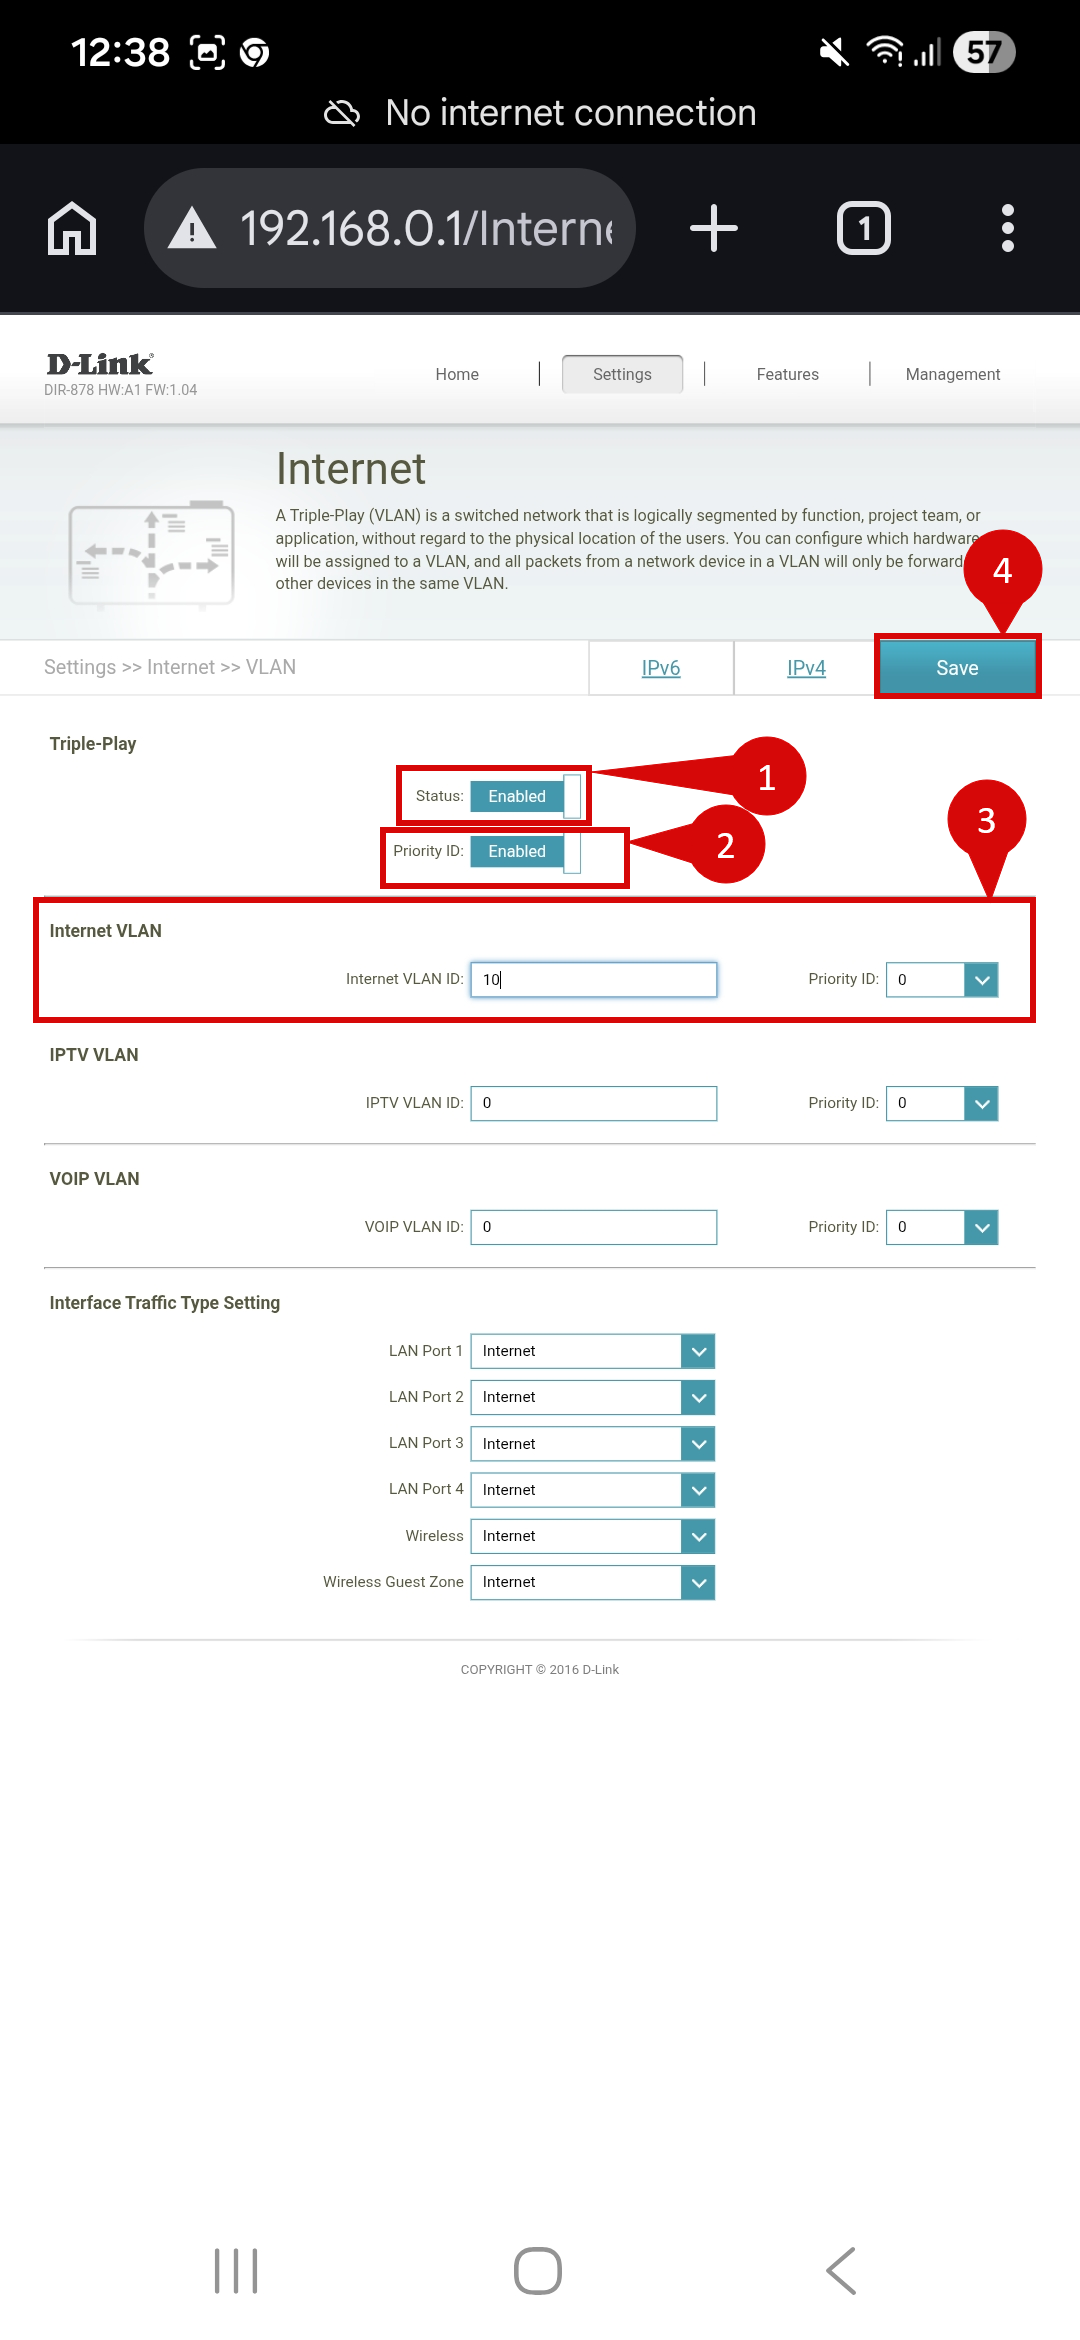Toggle the Triple-Play Priority ID switch
This screenshot has width=1080, height=2340.
[x=525, y=851]
